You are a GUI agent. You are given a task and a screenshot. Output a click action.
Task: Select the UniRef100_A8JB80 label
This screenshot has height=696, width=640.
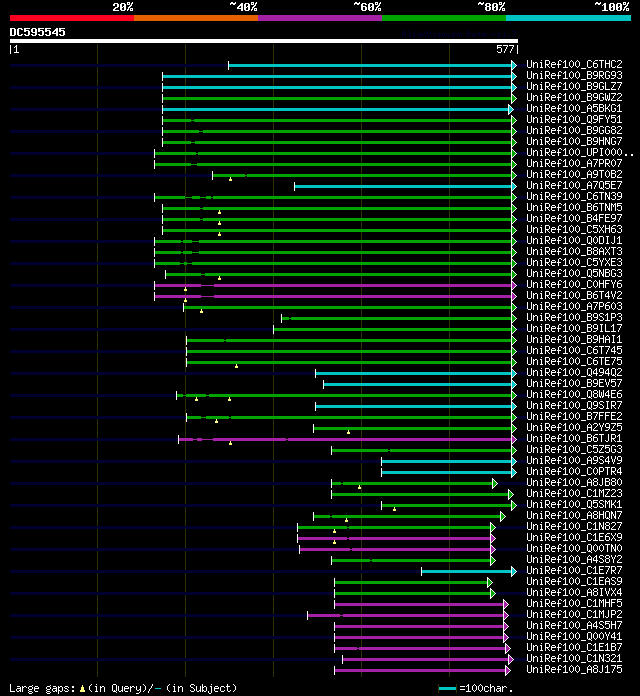click(x=574, y=482)
